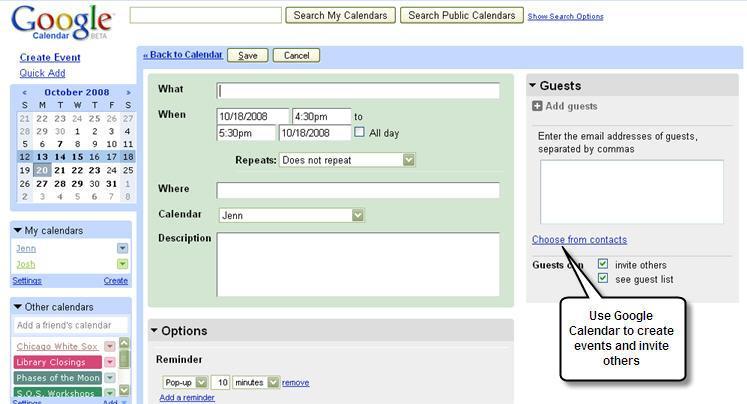Select the Josh calendar
Image resolution: width=747 pixels, height=404 pixels.
click(x=26, y=264)
